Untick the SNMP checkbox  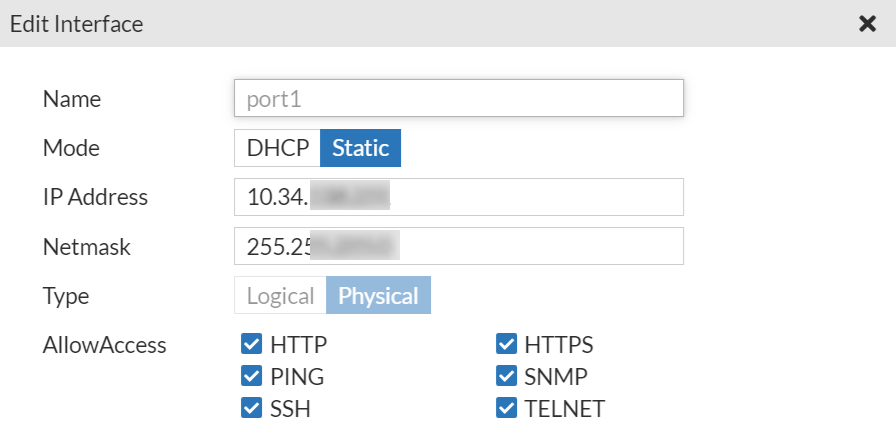click(x=506, y=377)
